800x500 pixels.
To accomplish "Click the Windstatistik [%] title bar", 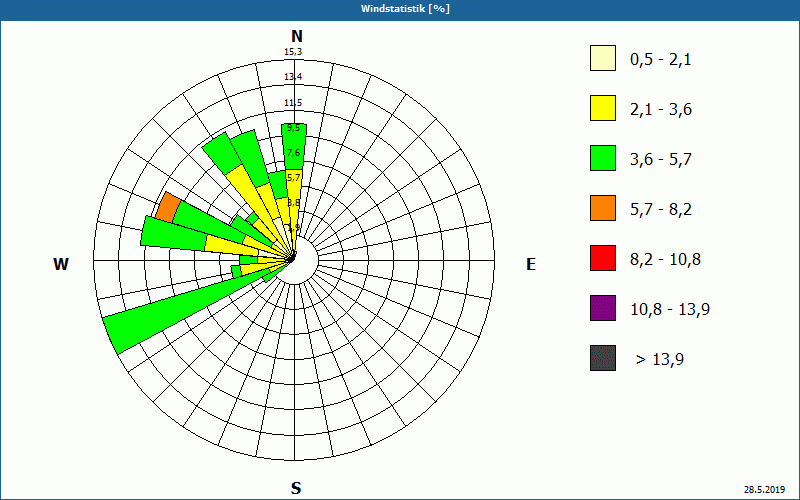I will [x=400, y=9].
